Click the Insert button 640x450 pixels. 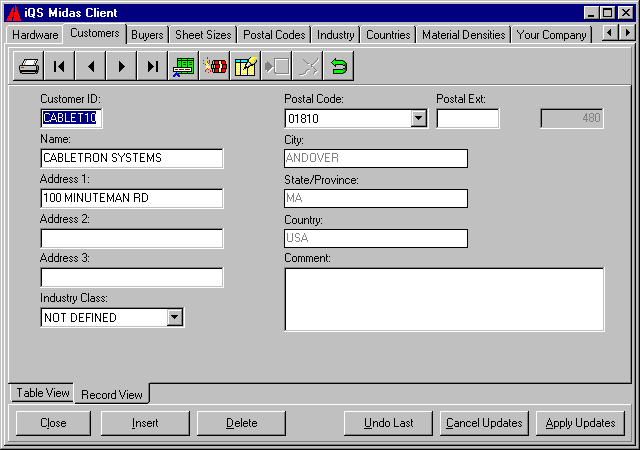pos(145,423)
